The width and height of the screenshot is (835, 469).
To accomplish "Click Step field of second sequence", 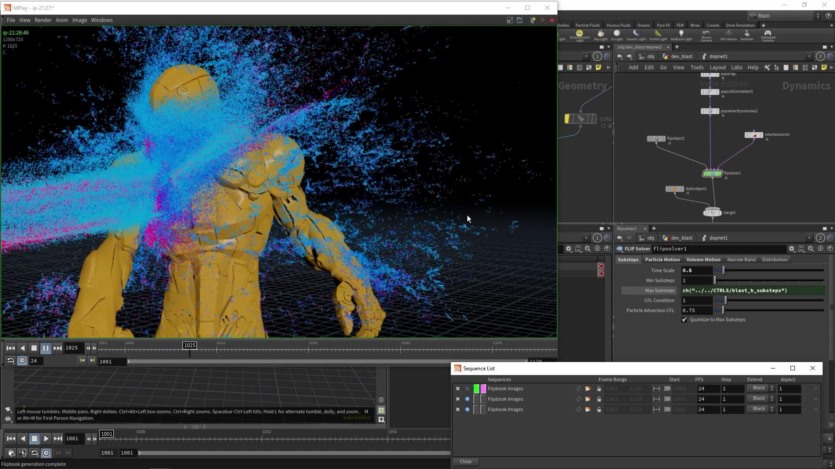I will click(732, 399).
